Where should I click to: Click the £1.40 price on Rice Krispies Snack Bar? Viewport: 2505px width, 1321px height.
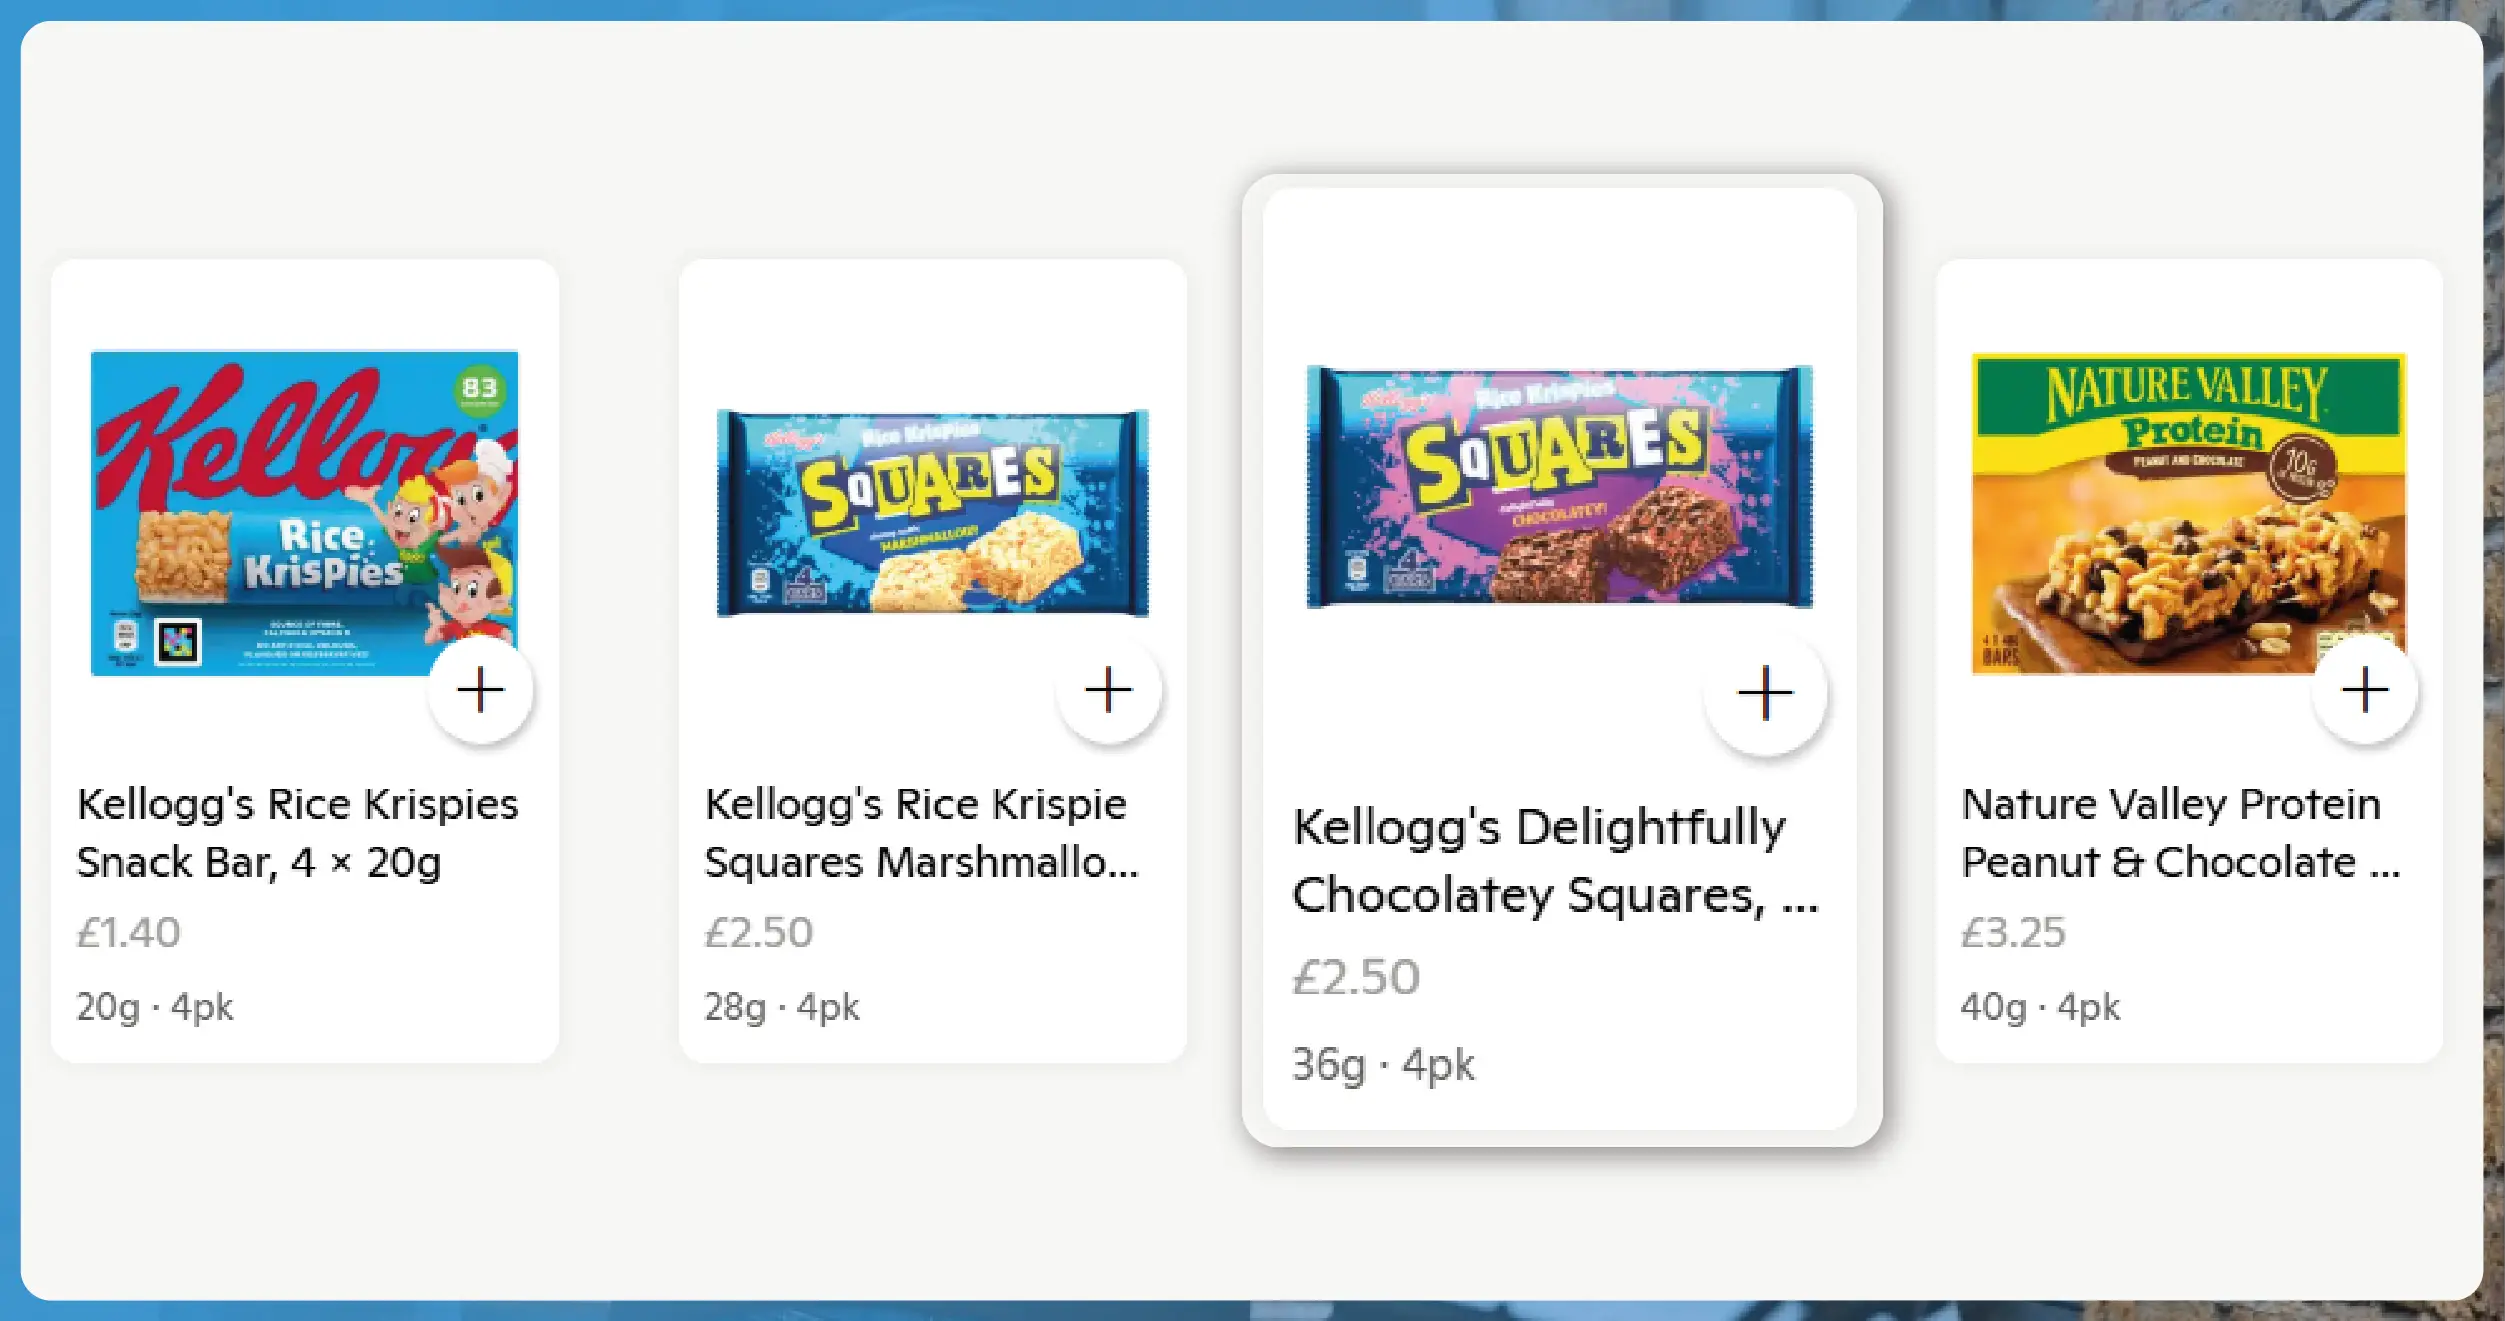click(x=129, y=933)
